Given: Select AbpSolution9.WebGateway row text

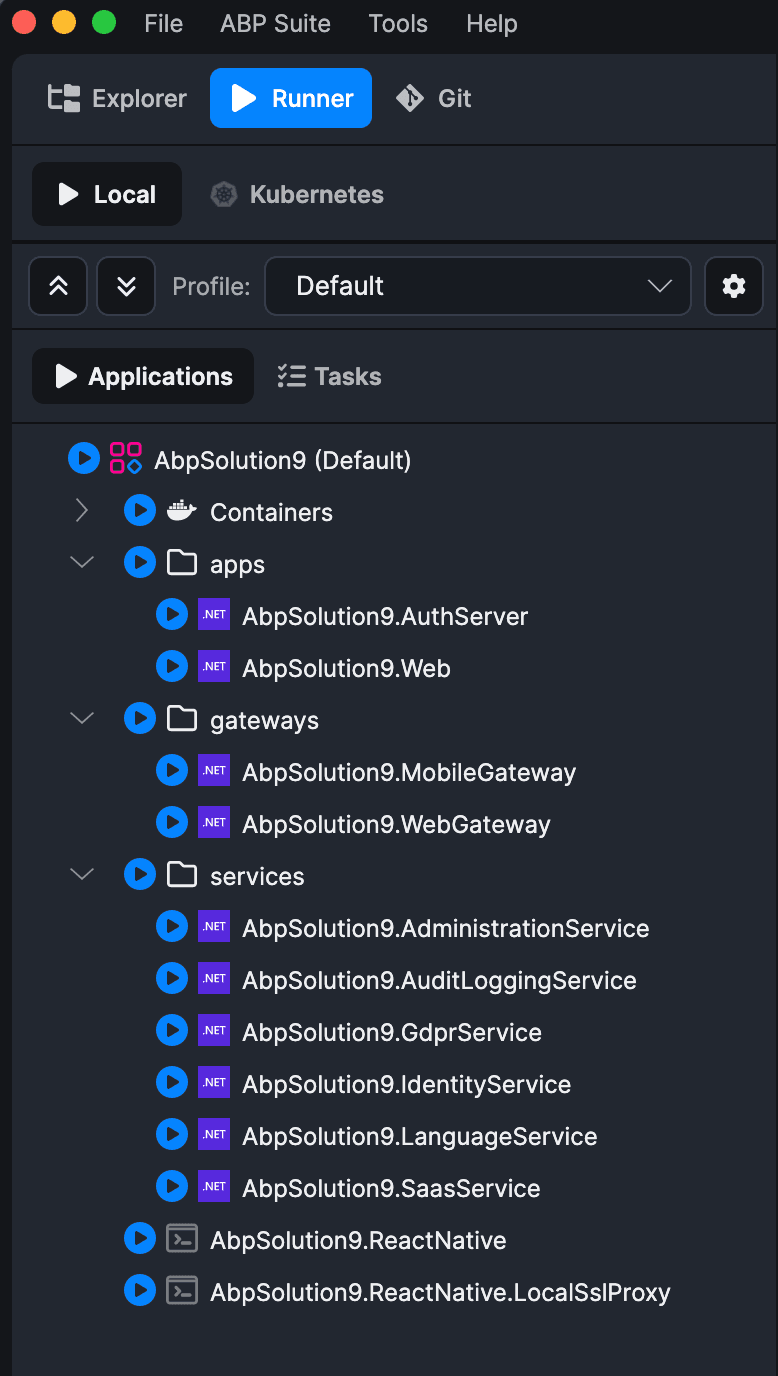Looking at the screenshot, I should pos(396,825).
